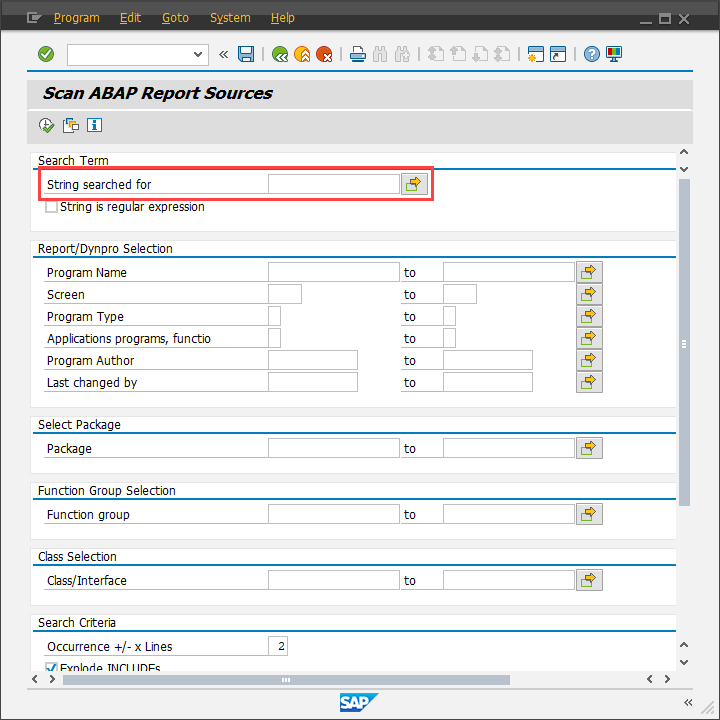Click the Execute clock icon
720x720 pixels.
[46, 125]
